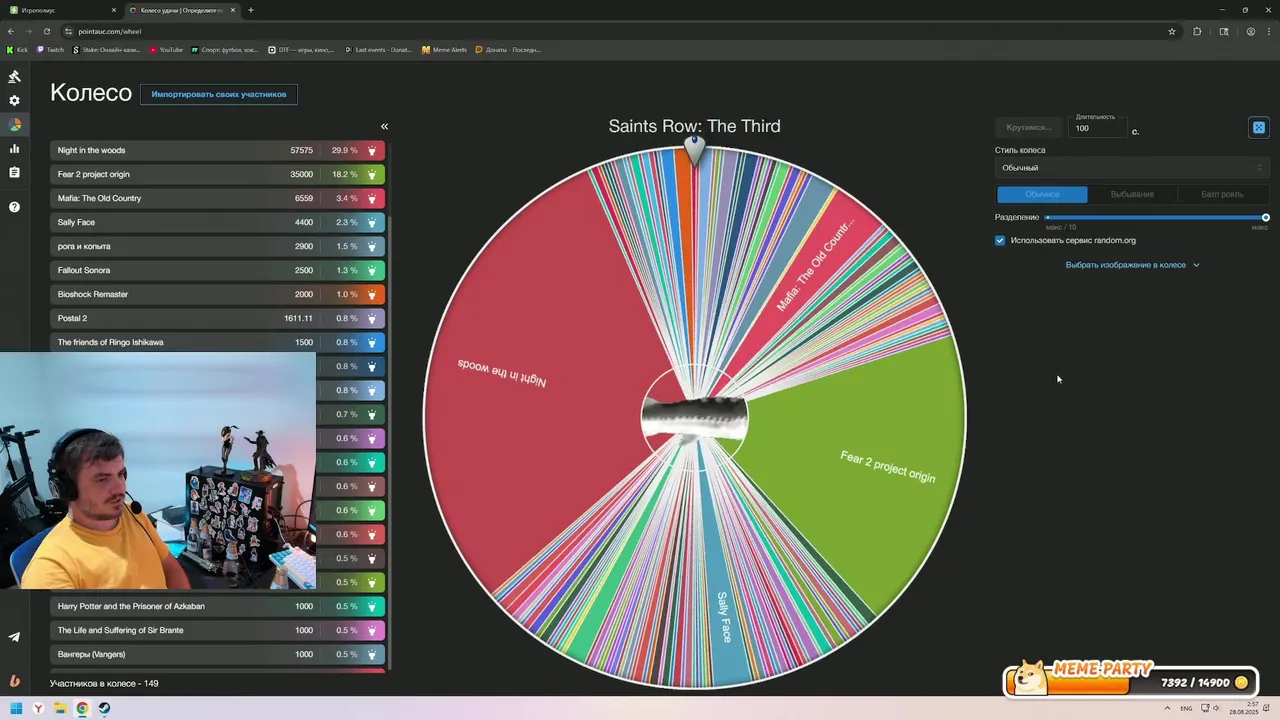Click spotlight icon for Sir Brante row

click(372, 630)
